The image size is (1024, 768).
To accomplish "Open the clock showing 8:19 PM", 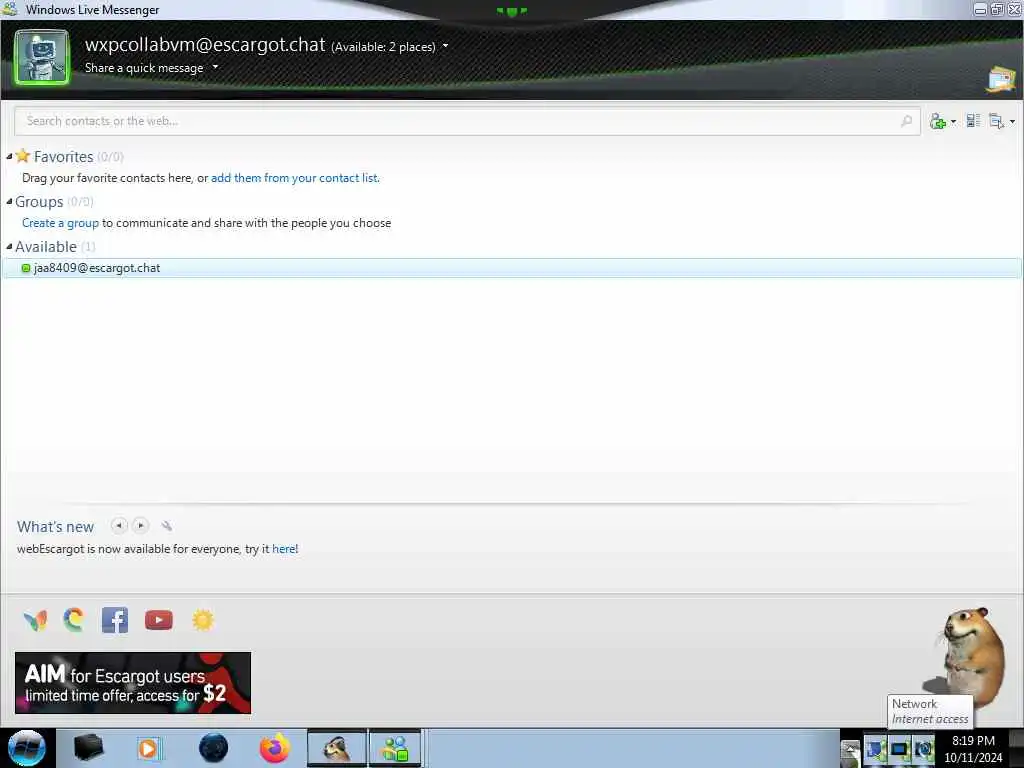I will (x=973, y=749).
